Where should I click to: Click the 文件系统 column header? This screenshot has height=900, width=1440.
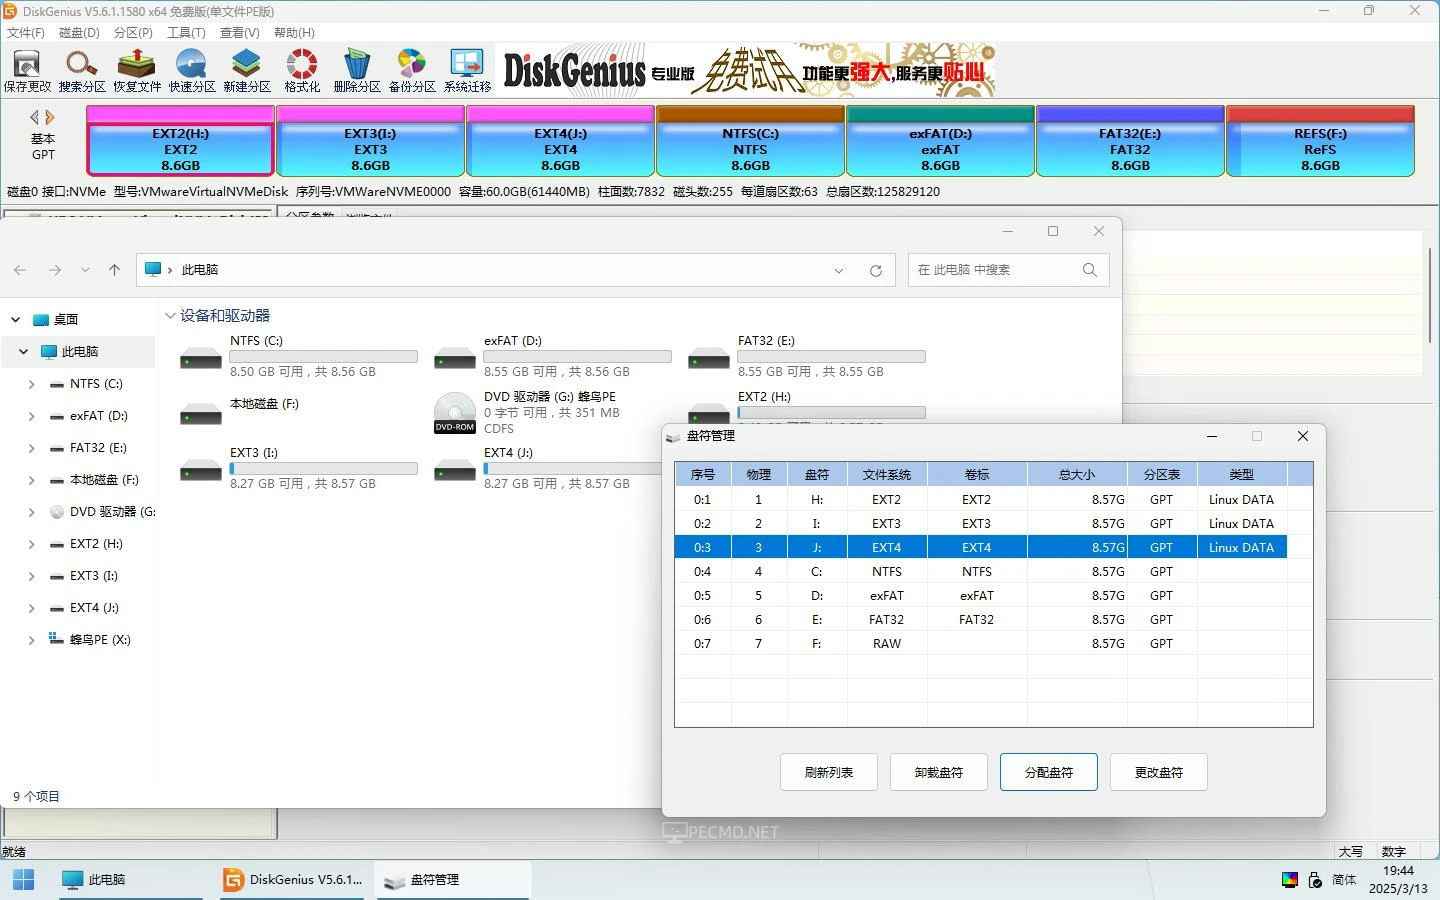point(887,475)
